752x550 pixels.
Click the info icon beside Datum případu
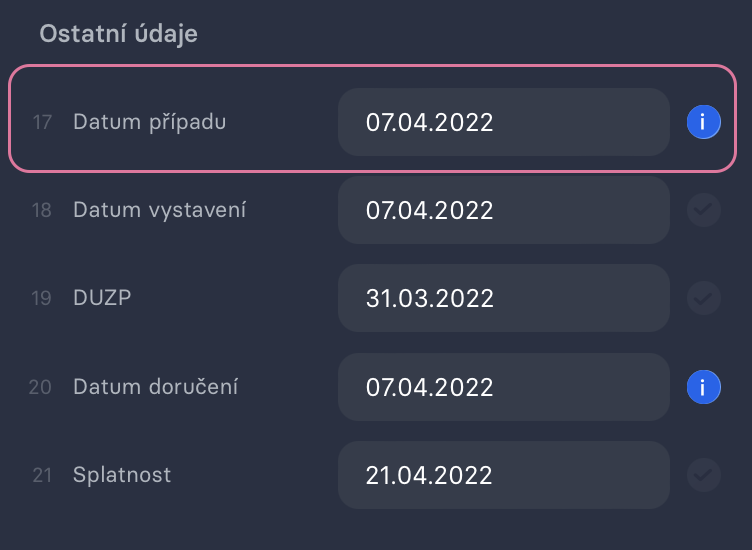(704, 122)
